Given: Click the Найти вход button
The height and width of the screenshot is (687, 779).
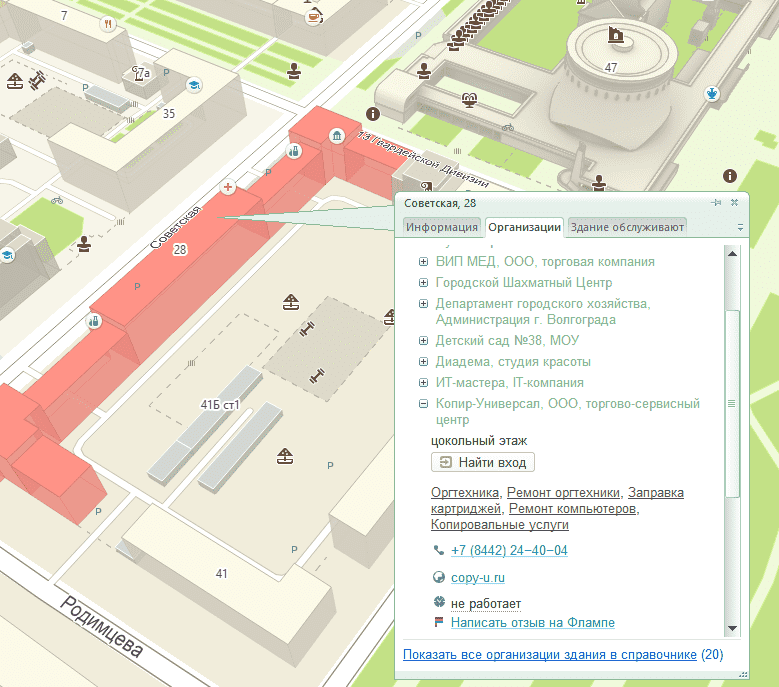Looking at the screenshot, I should click(482, 462).
